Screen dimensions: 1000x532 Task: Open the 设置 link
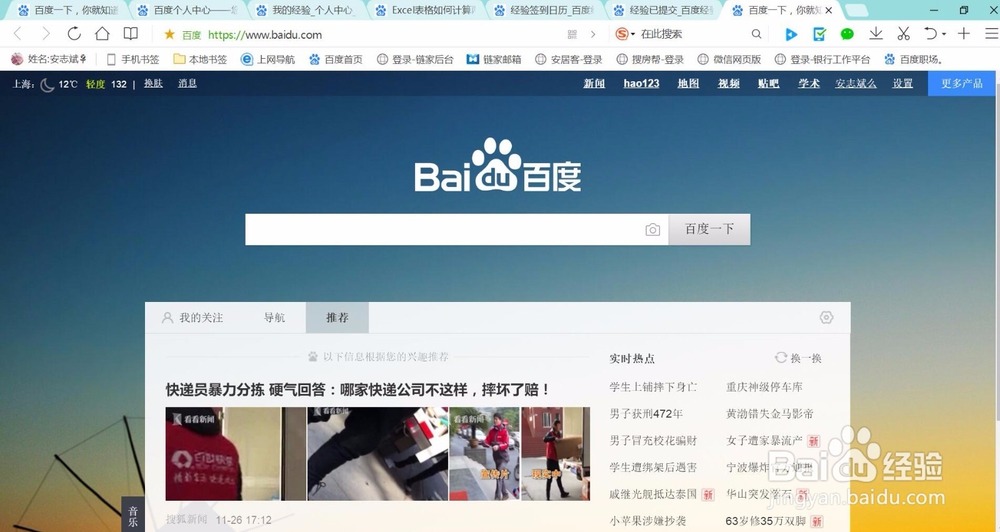[x=902, y=84]
